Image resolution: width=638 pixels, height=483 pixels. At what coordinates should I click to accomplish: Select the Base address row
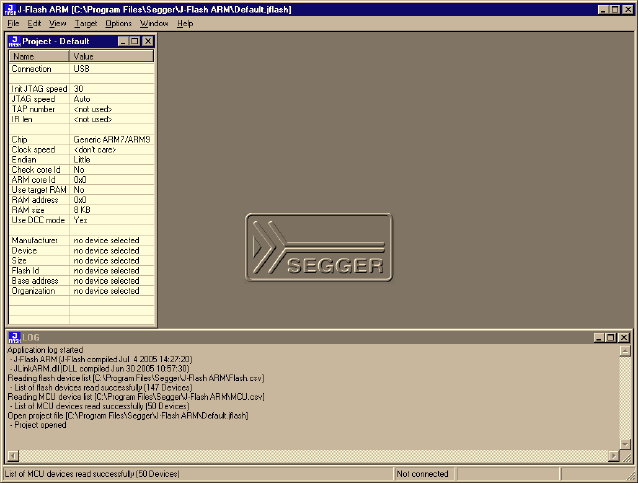click(82, 281)
